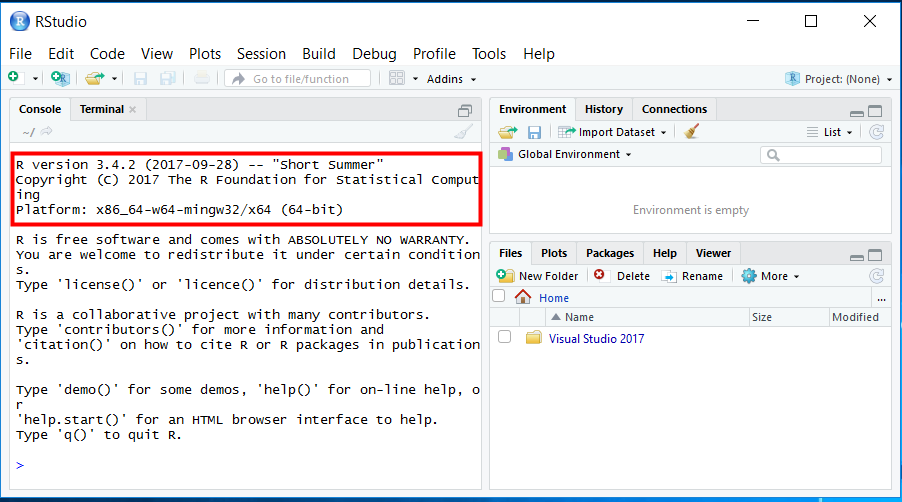Open the File menu
The width and height of the screenshot is (902, 502).
[x=21, y=53]
